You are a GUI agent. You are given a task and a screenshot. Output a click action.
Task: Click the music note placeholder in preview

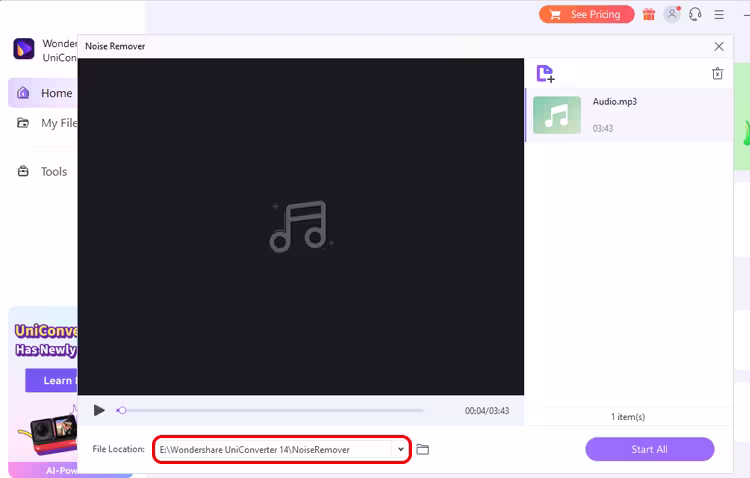tap(301, 226)
